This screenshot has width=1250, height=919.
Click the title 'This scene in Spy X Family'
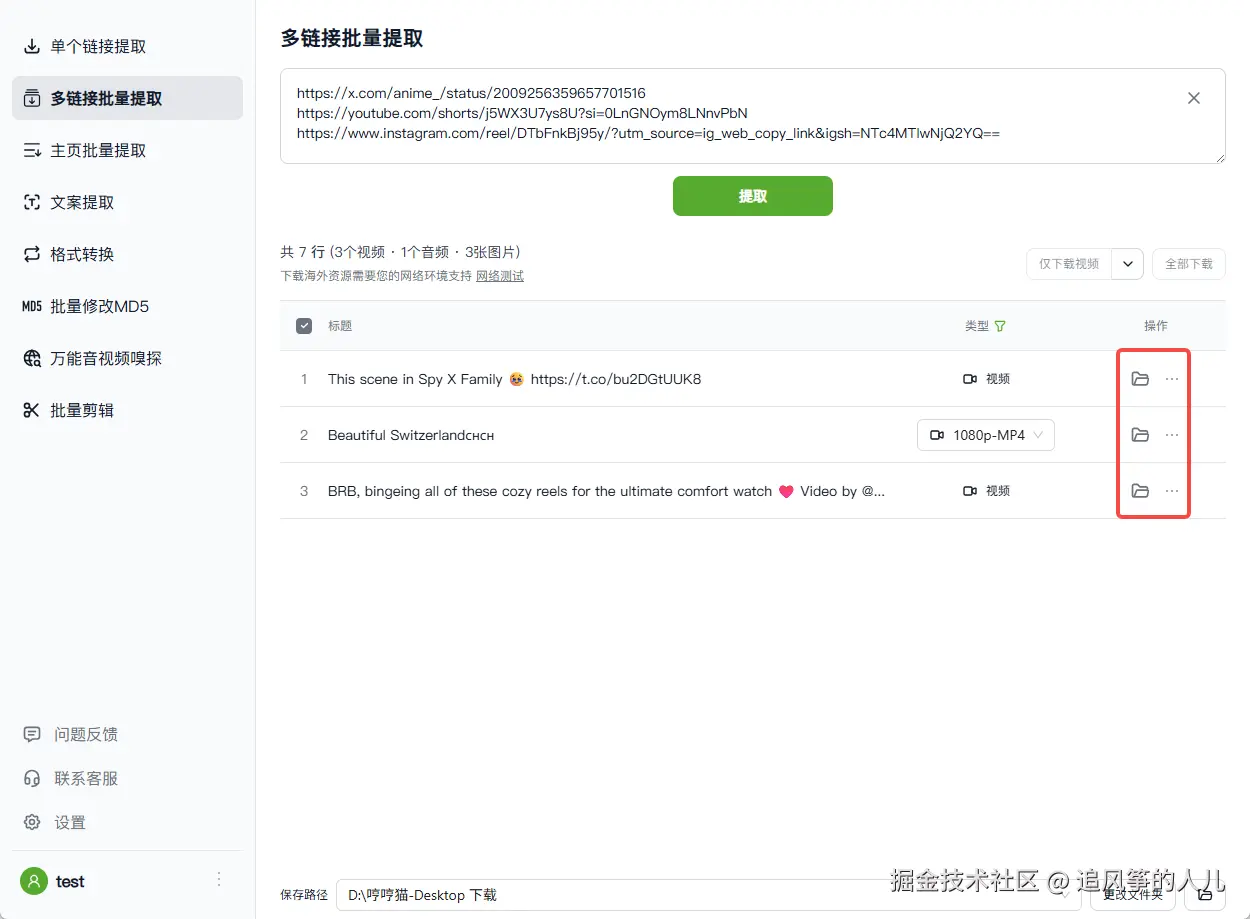(415, 379)
